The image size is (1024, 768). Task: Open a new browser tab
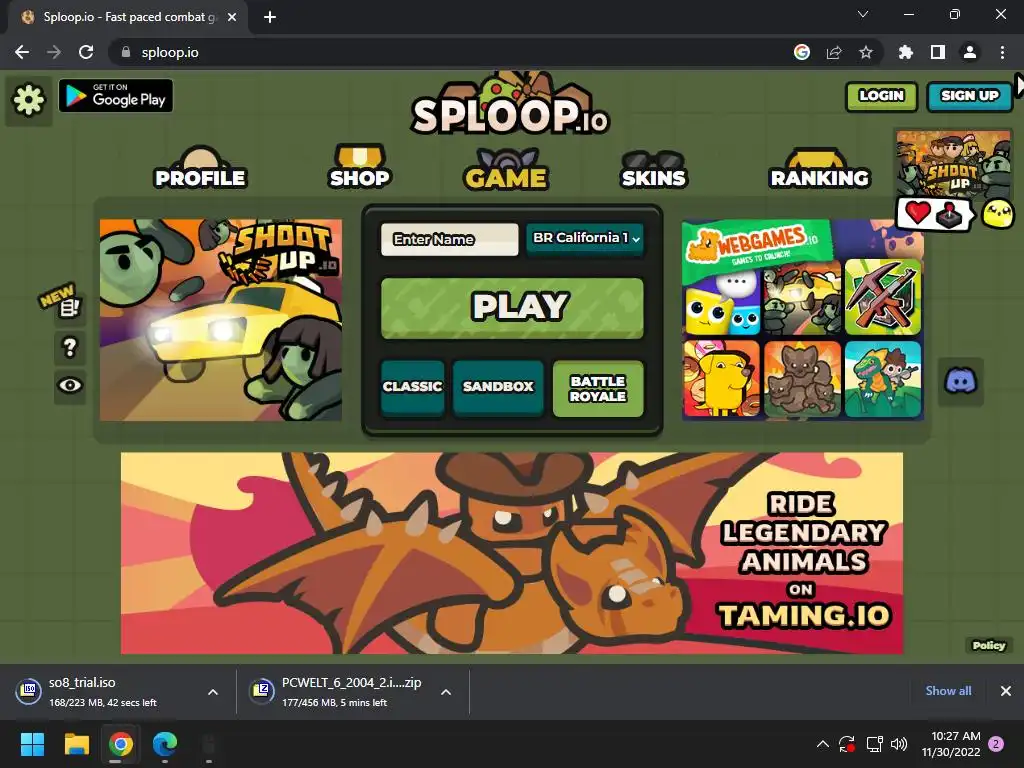point(270,18)
